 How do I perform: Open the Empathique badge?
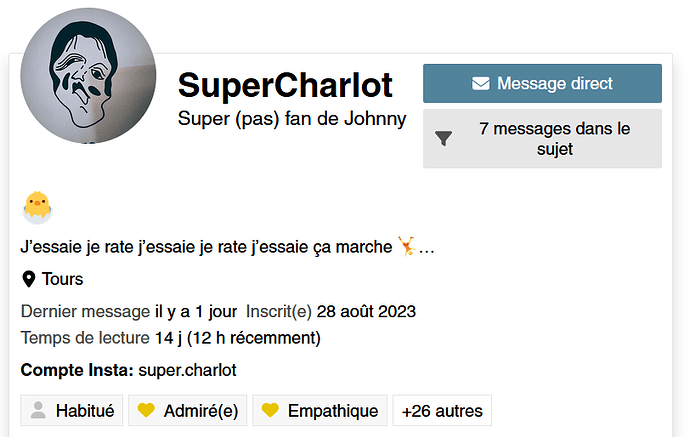(320, 410)
